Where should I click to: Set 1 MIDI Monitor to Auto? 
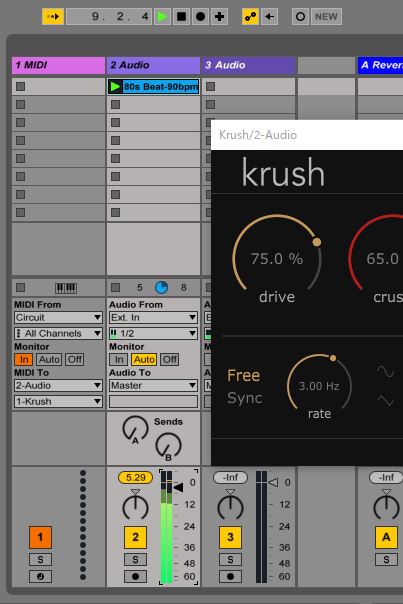tap(49, 359)
